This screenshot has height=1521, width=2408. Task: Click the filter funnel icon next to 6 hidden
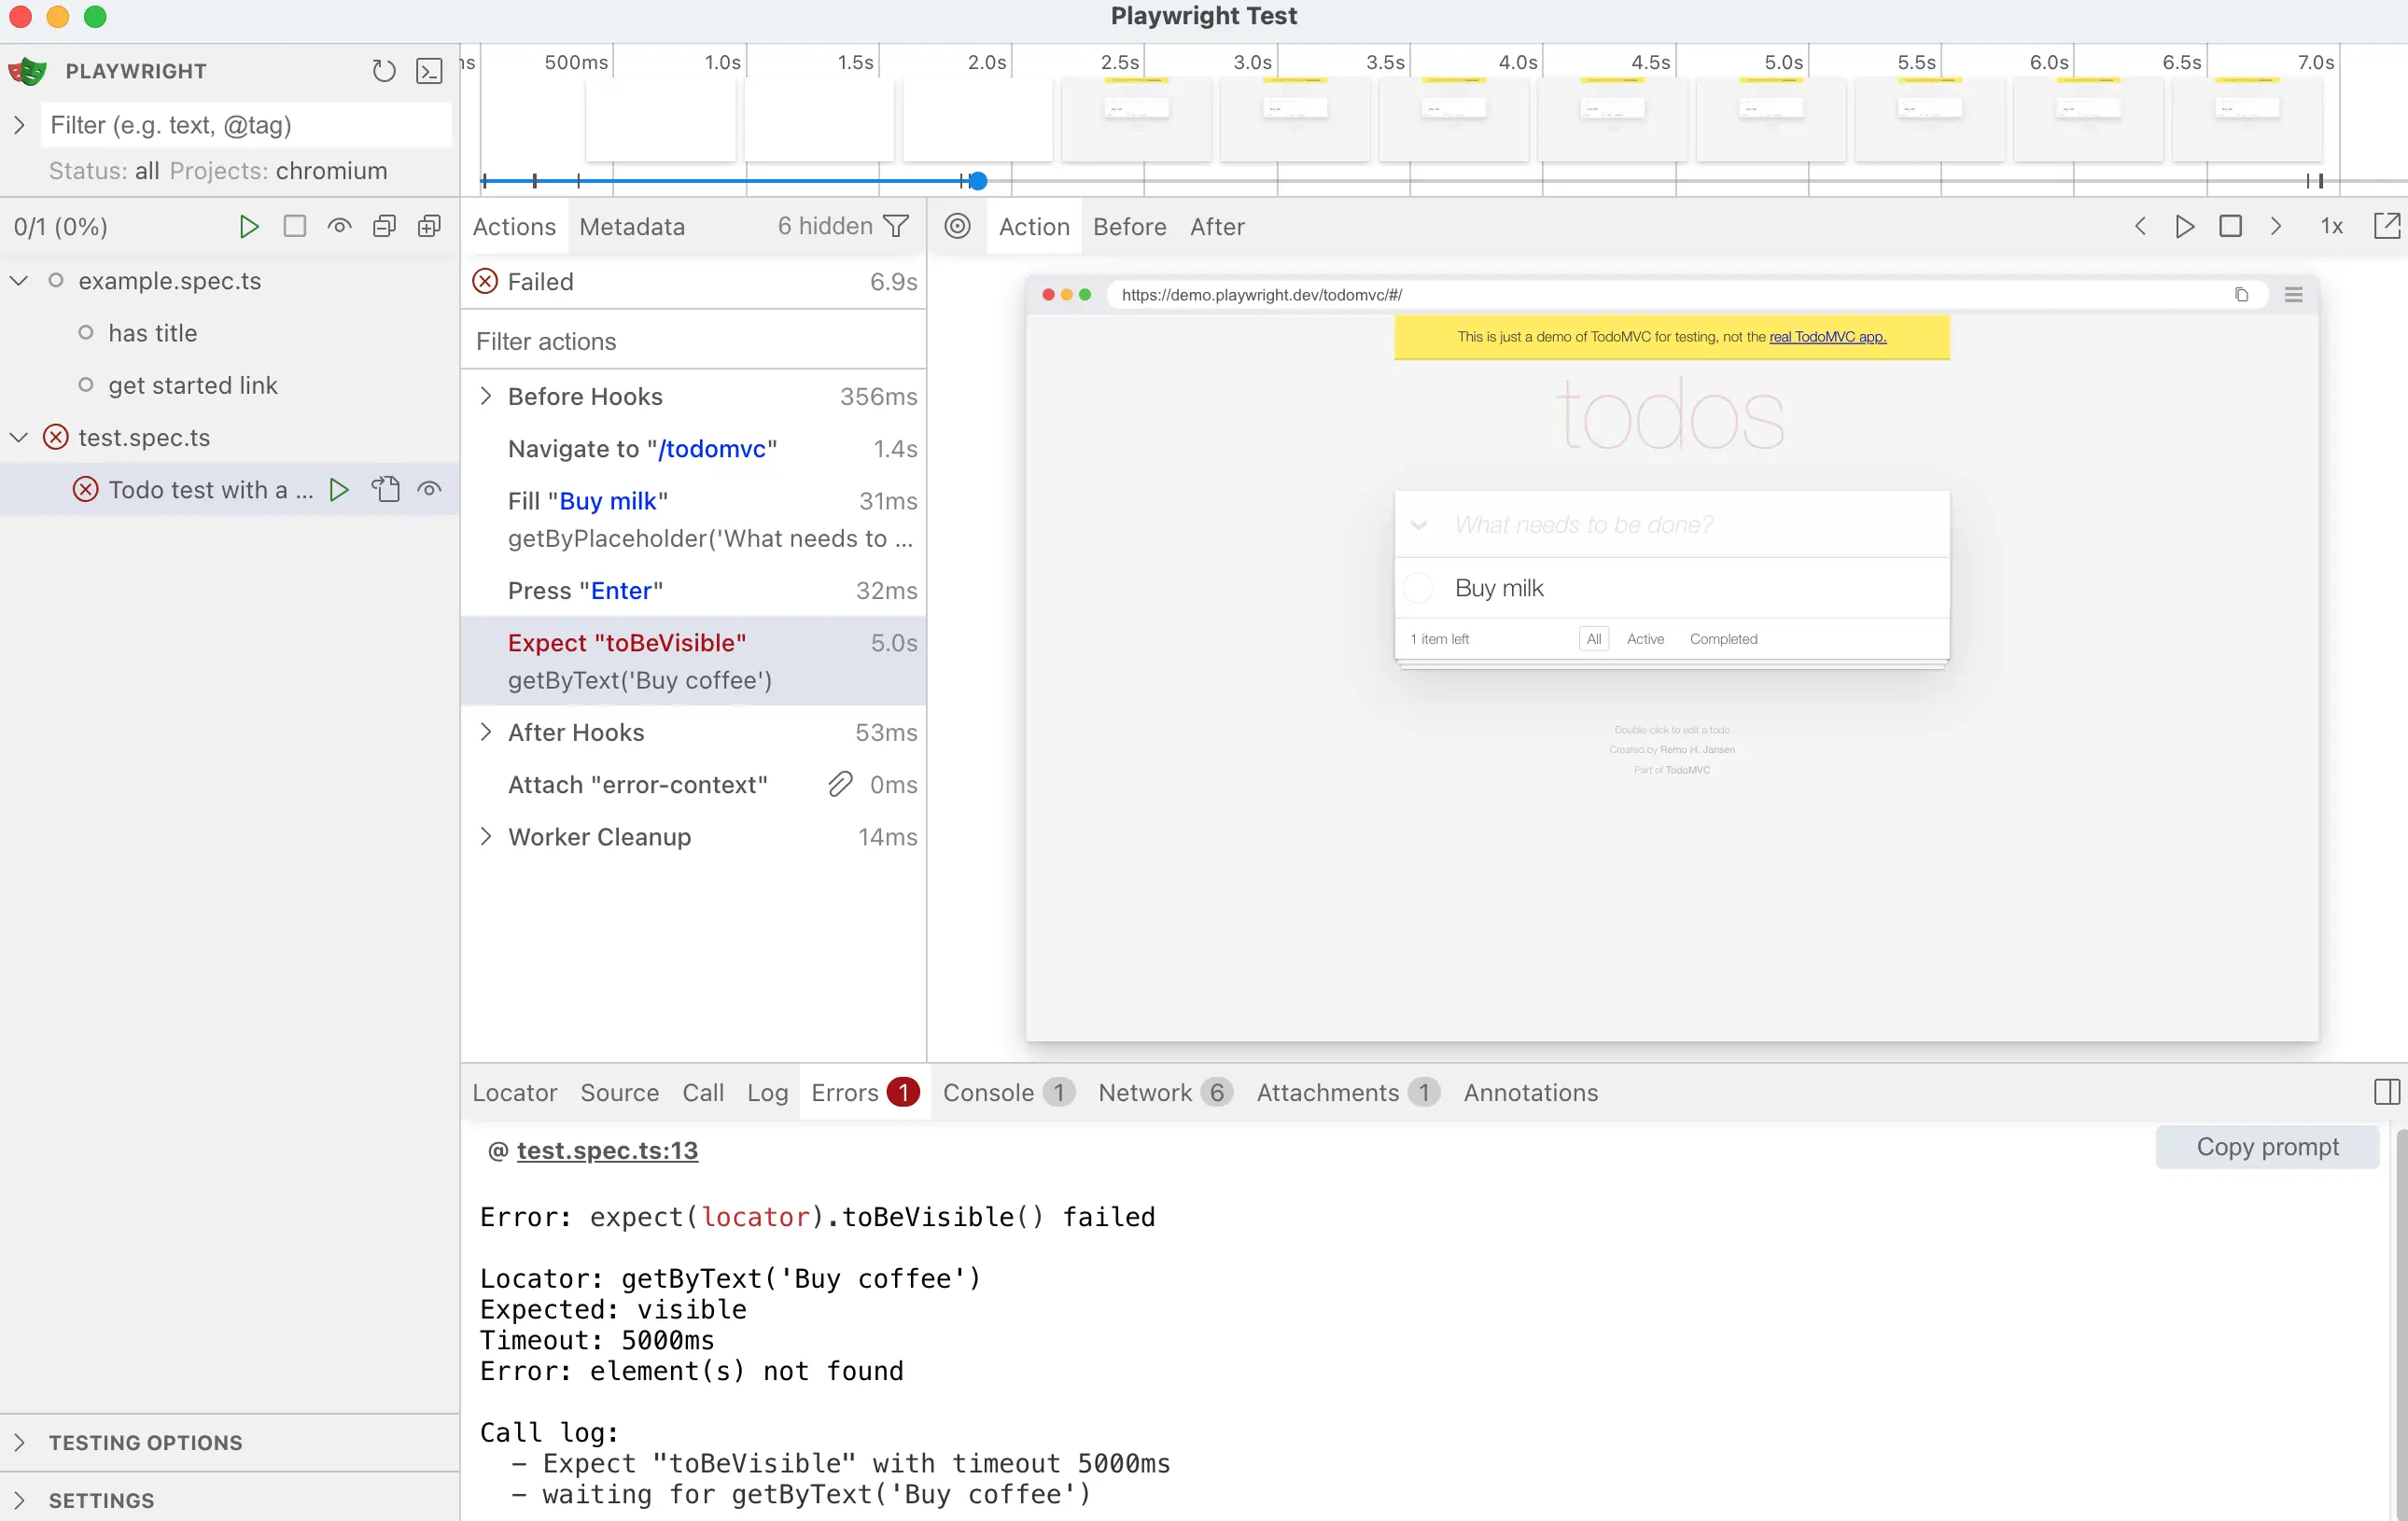[897, 227]
